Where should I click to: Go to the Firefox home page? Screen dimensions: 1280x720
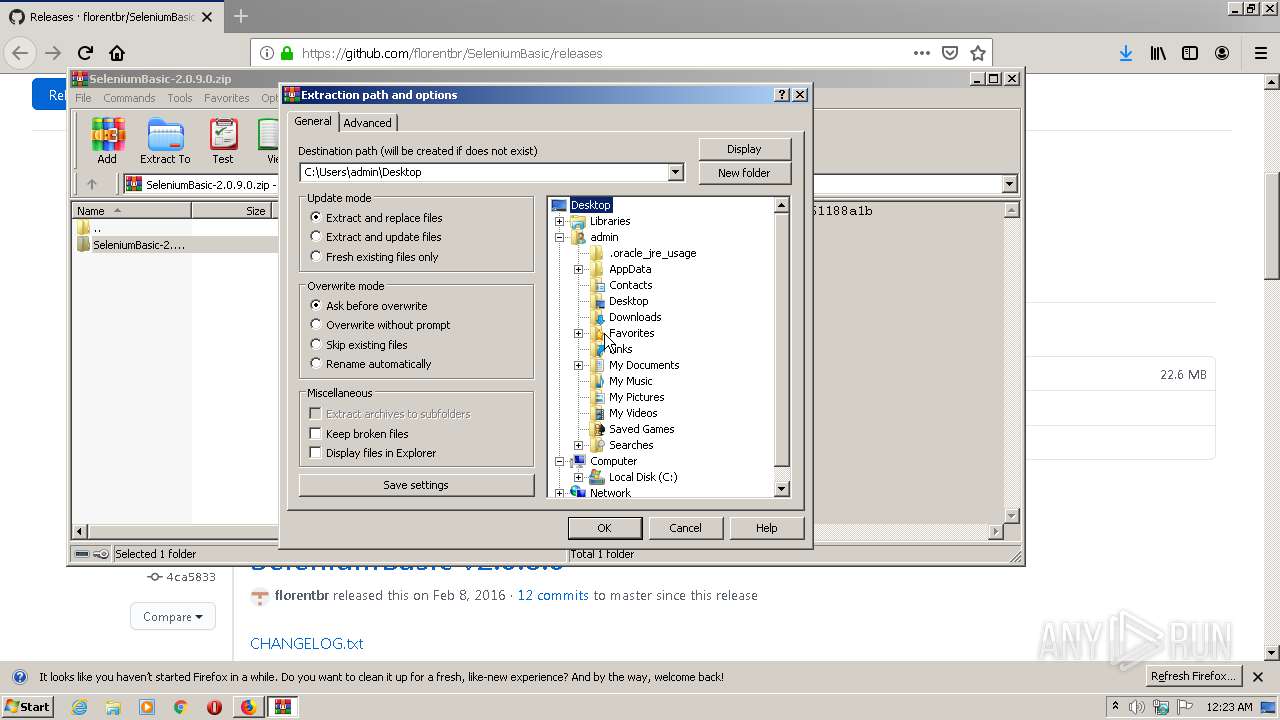pos(117,53)
